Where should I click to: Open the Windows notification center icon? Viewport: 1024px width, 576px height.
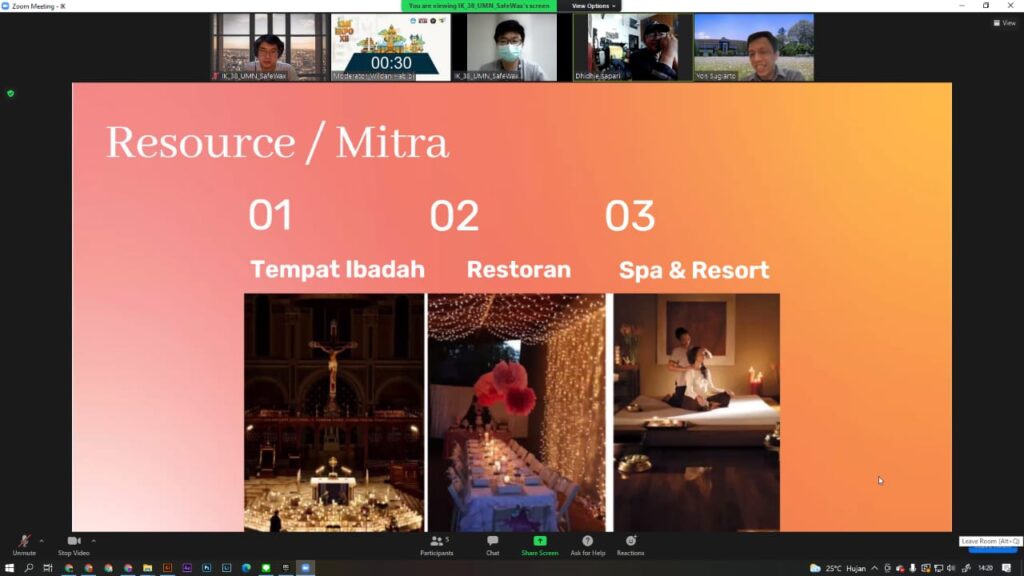point(1006,568)
